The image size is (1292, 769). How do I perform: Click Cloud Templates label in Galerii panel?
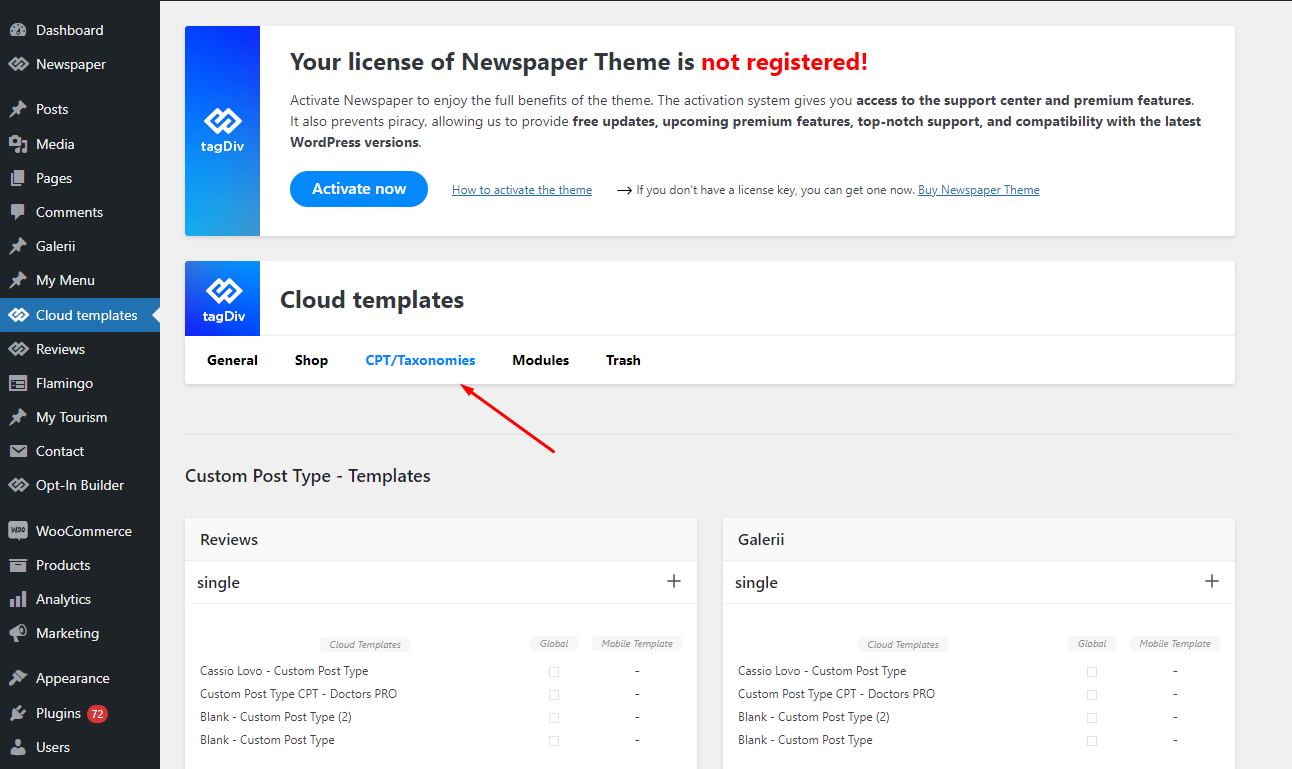coord(903,645)
